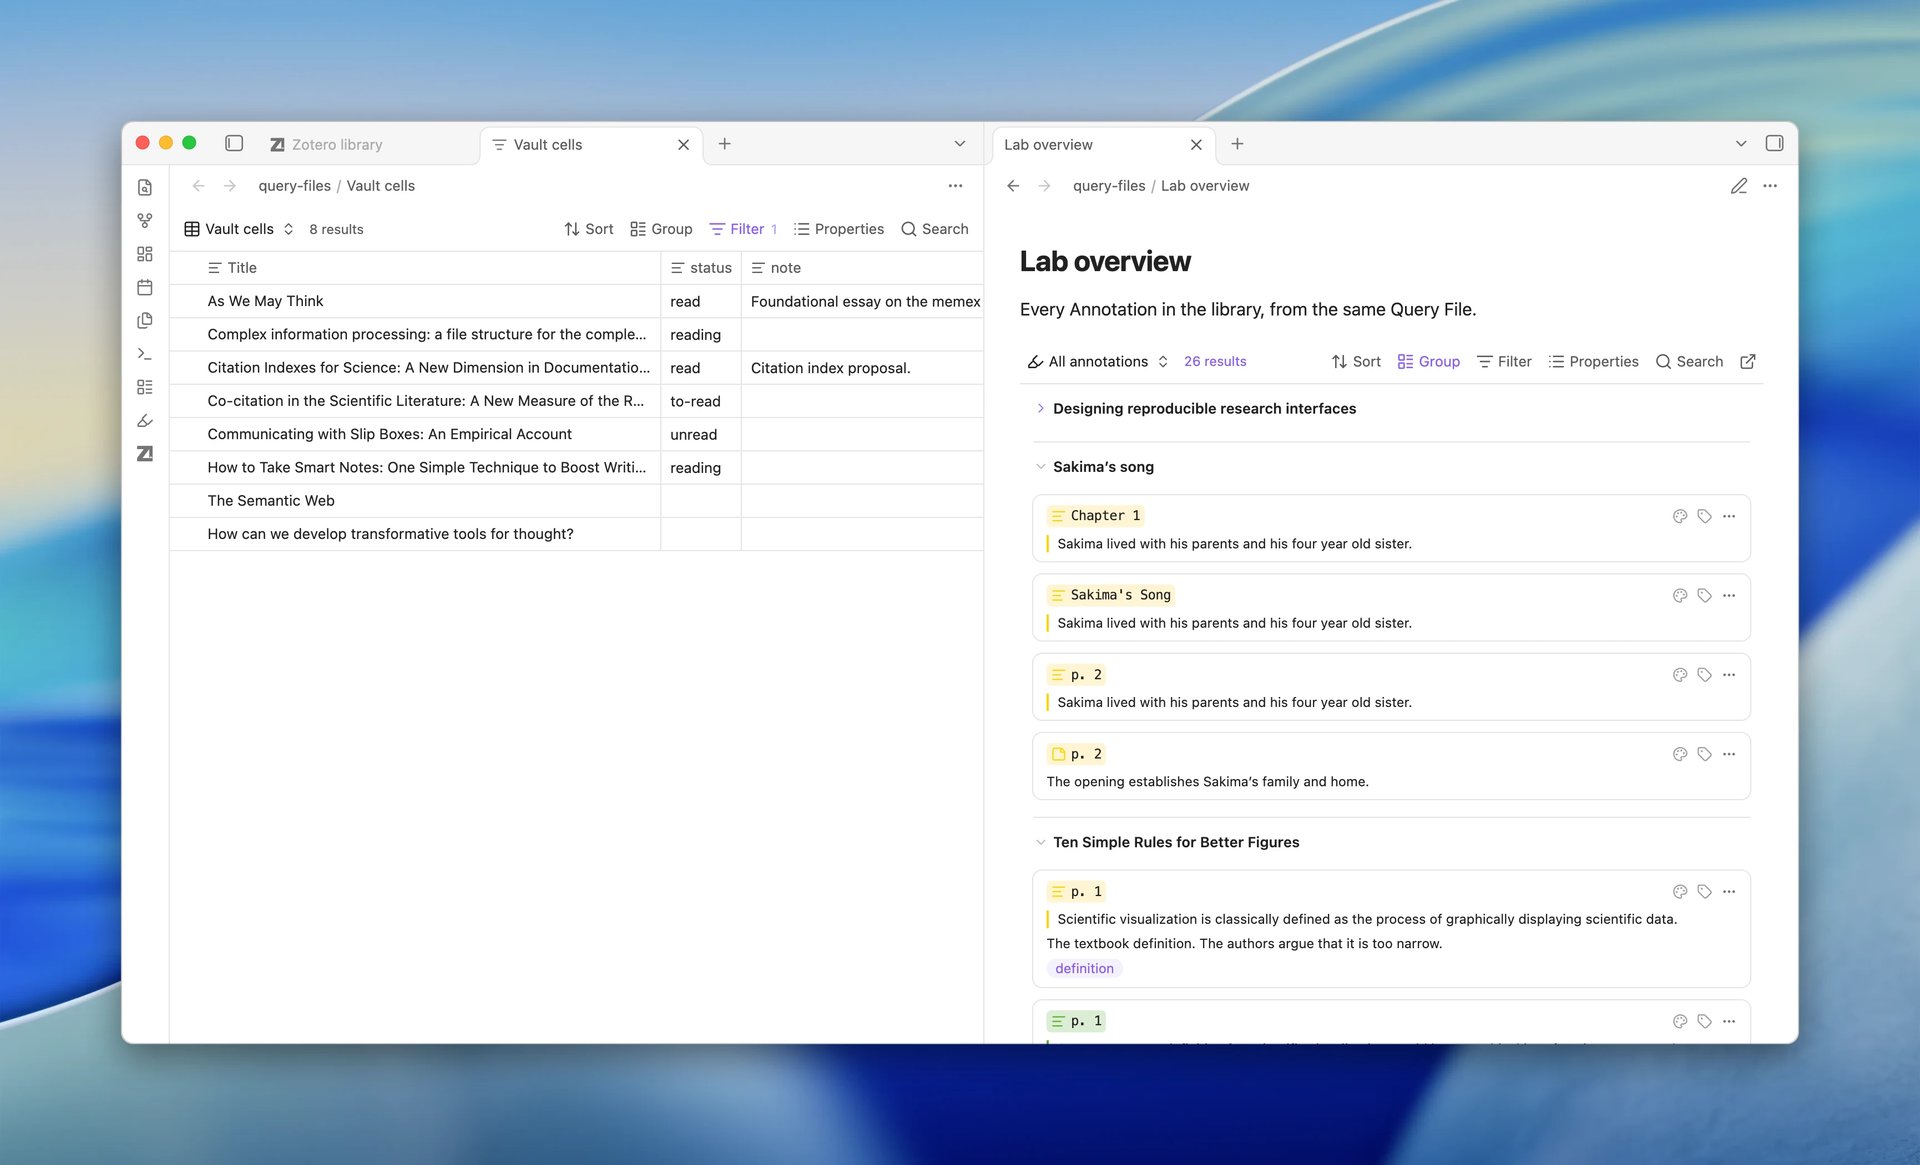Add a tag to the Chapter 1 annotation
The width and height of the screenshot is (1920, 1165).
pos(1705,516)
